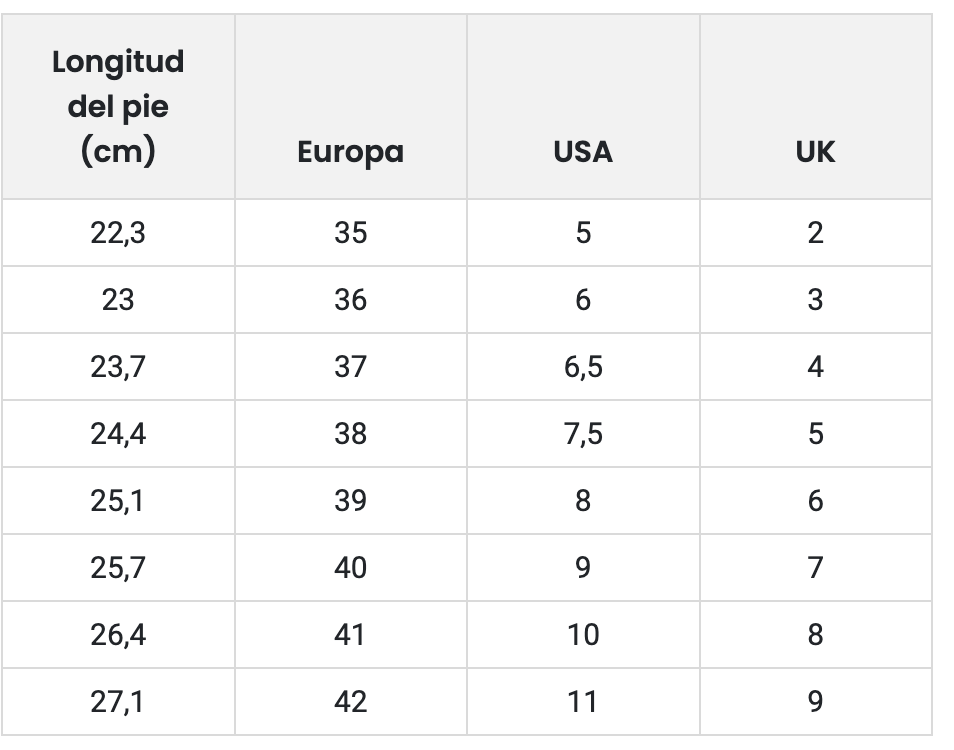Click the Europa column header
Screen dimensions: 954x750
[x=351, y=152]
